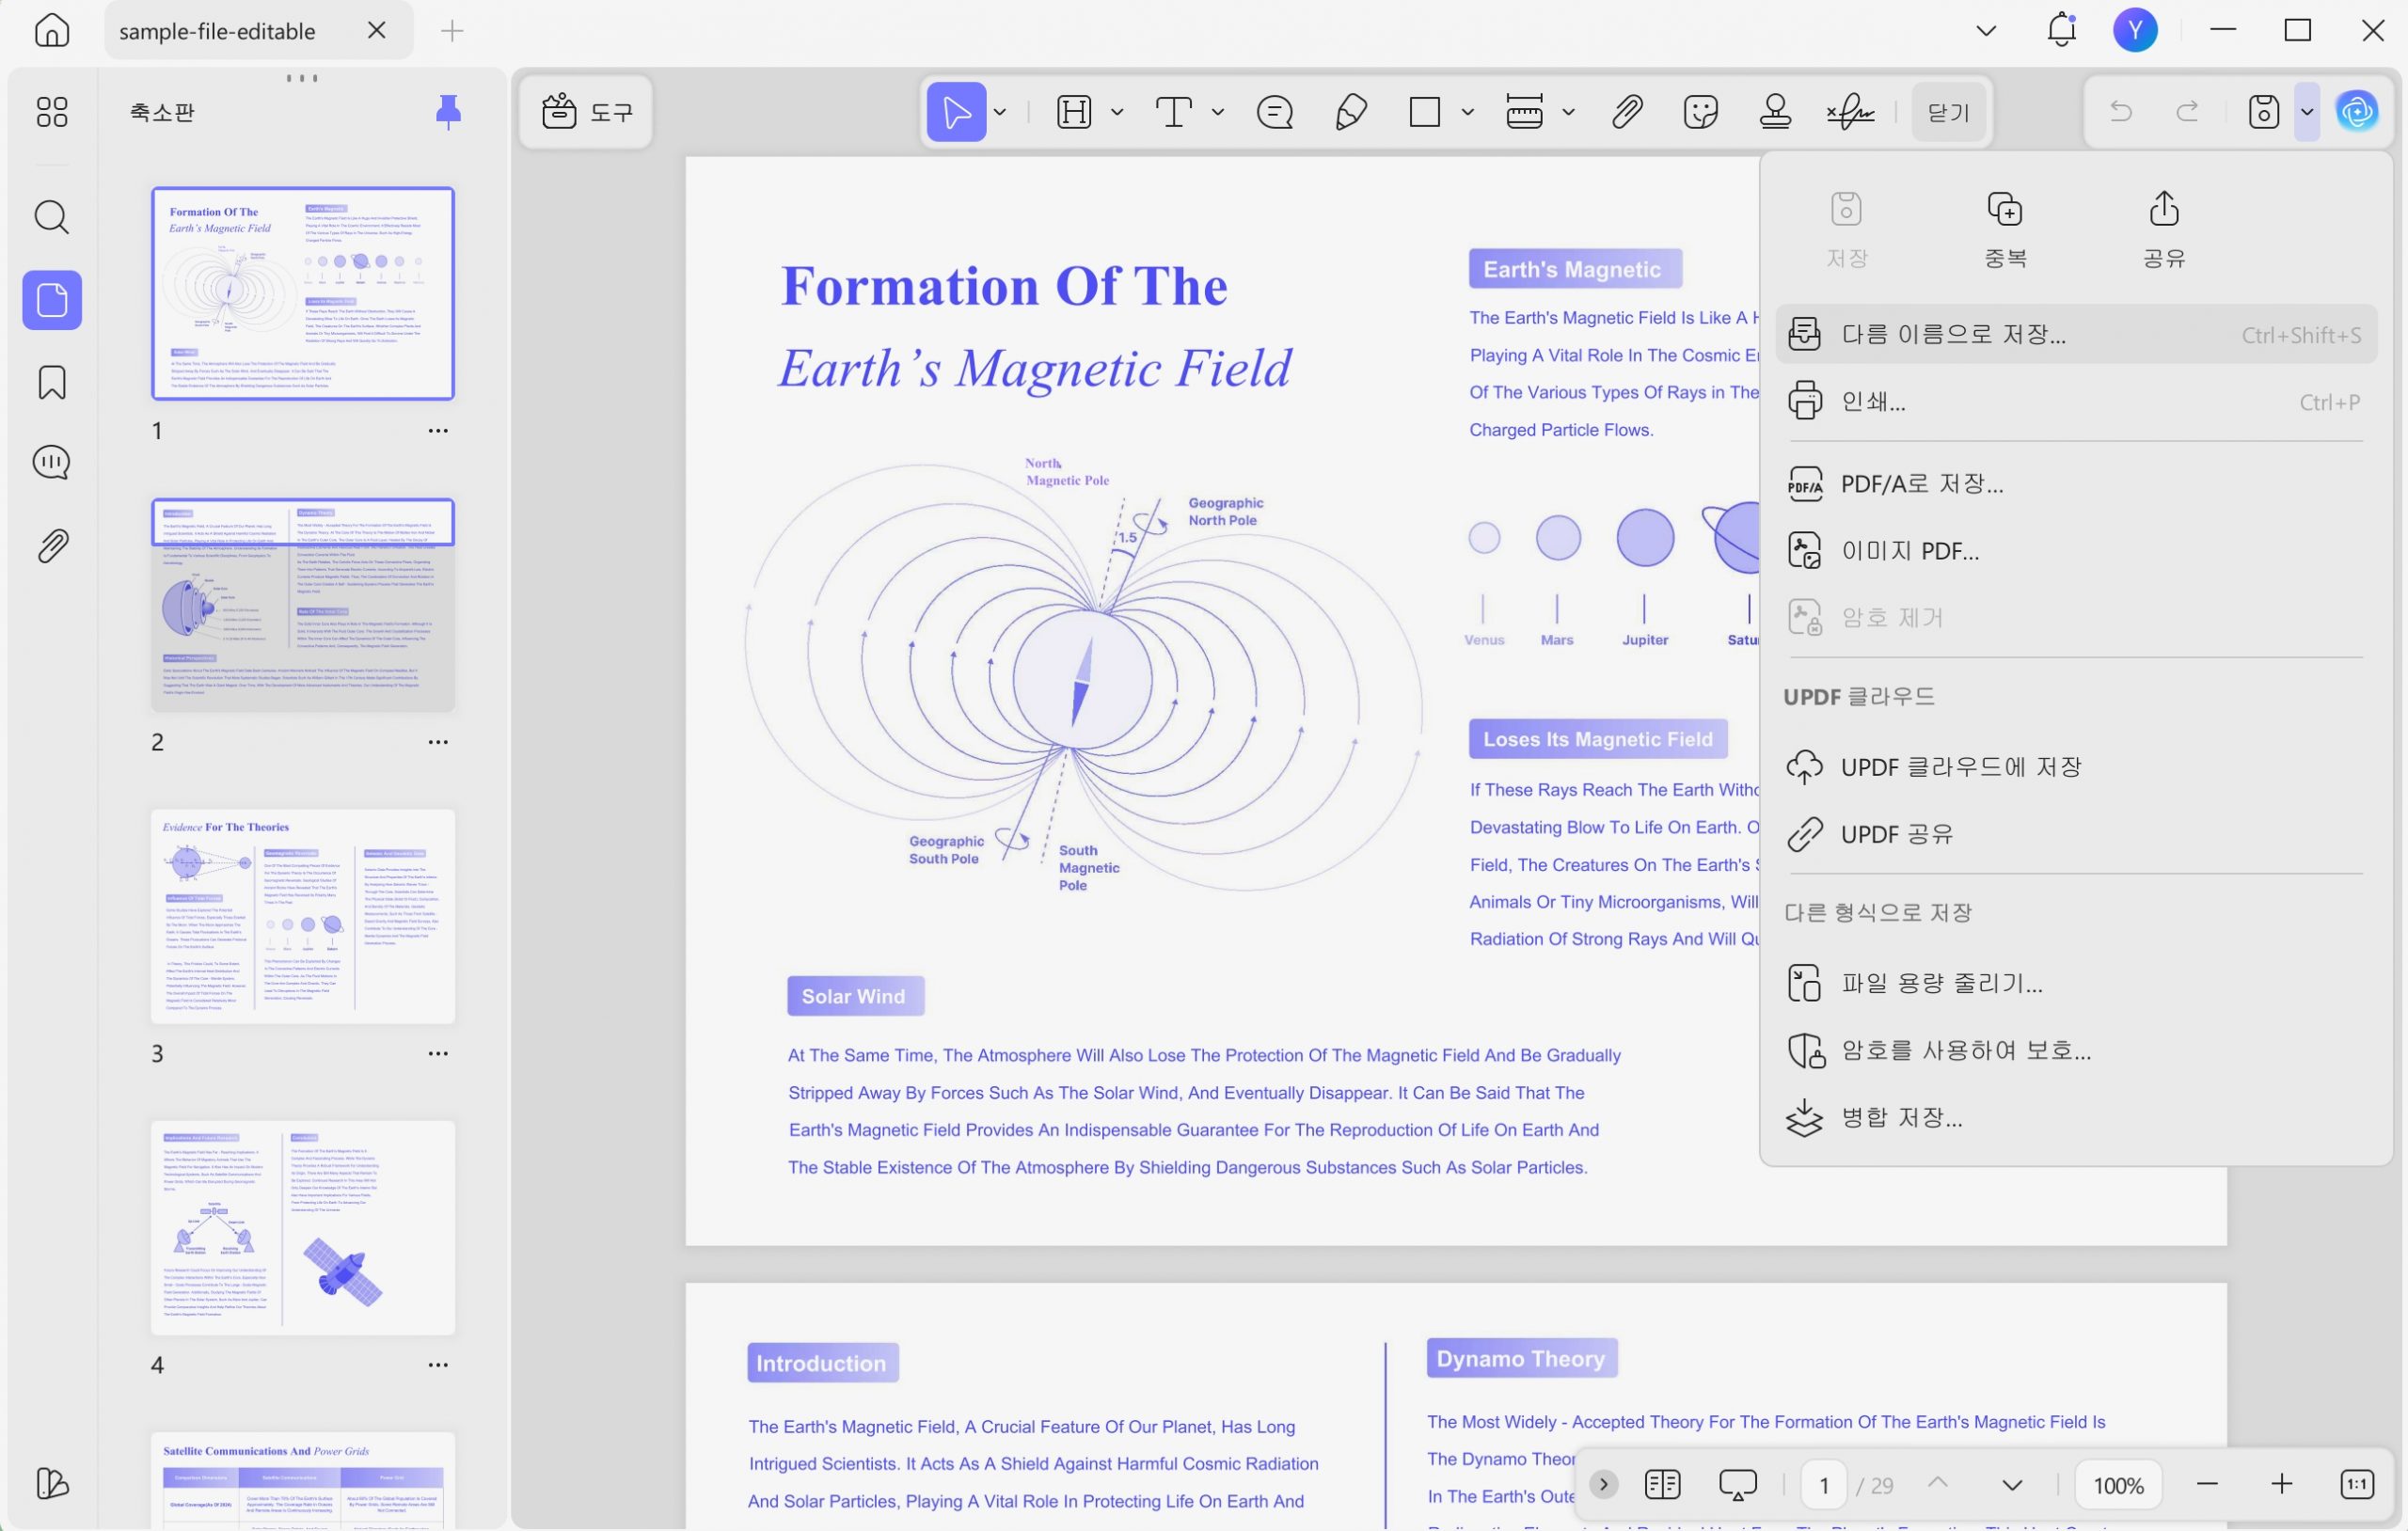Click the current page number field
The height and width of the screenshot is (1531, 2408).
pyautogui.click(x=1824, y=1485)
